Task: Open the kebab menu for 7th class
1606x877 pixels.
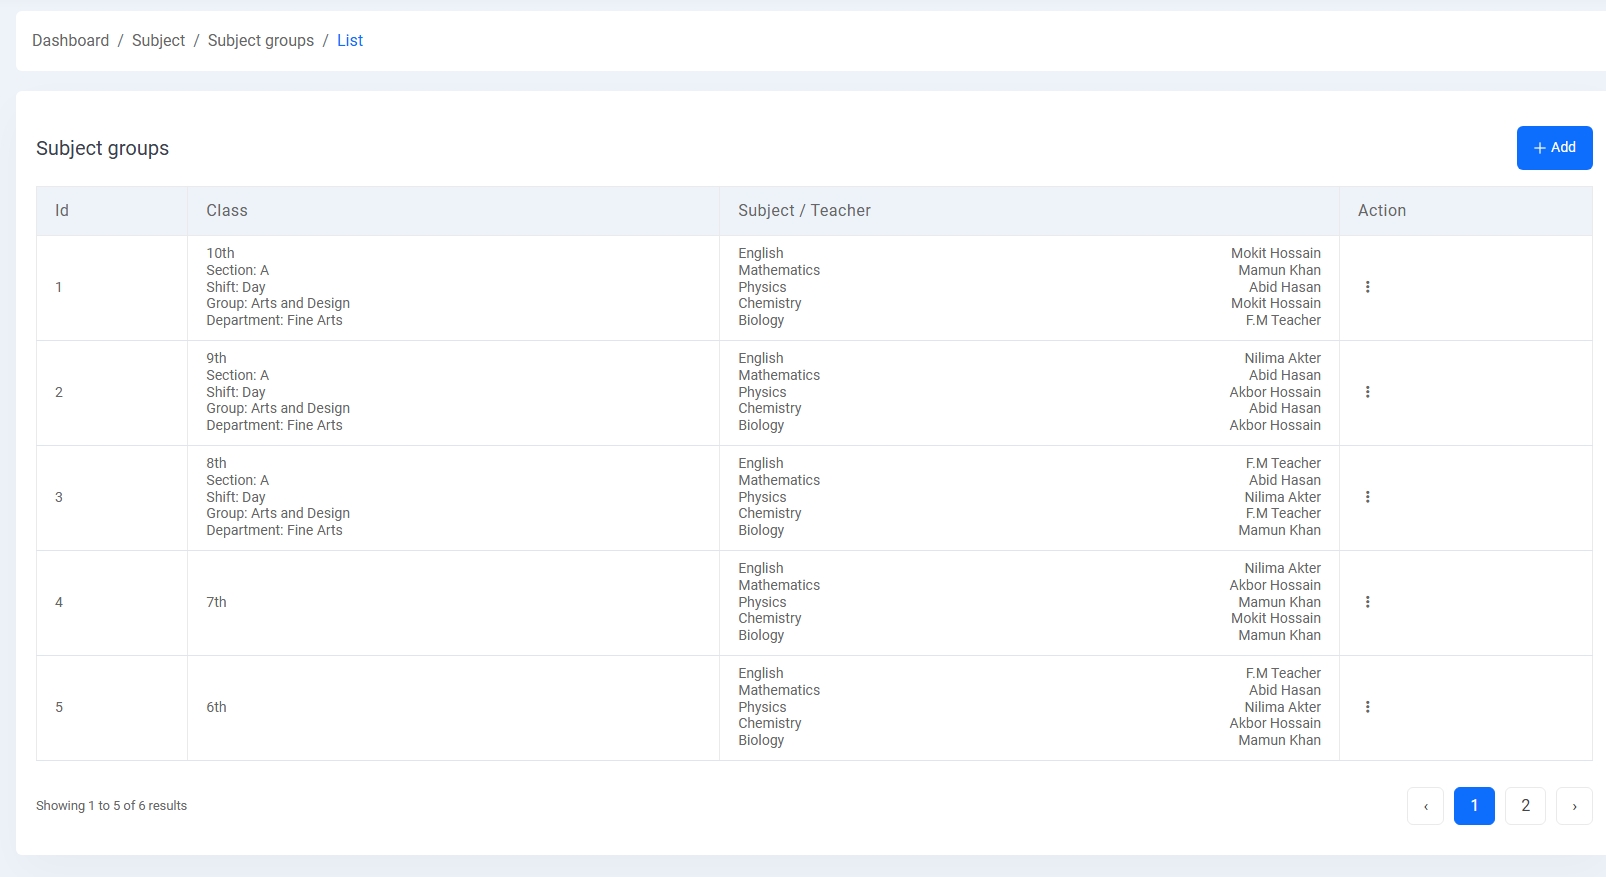Action: (x=1367, y=602)
